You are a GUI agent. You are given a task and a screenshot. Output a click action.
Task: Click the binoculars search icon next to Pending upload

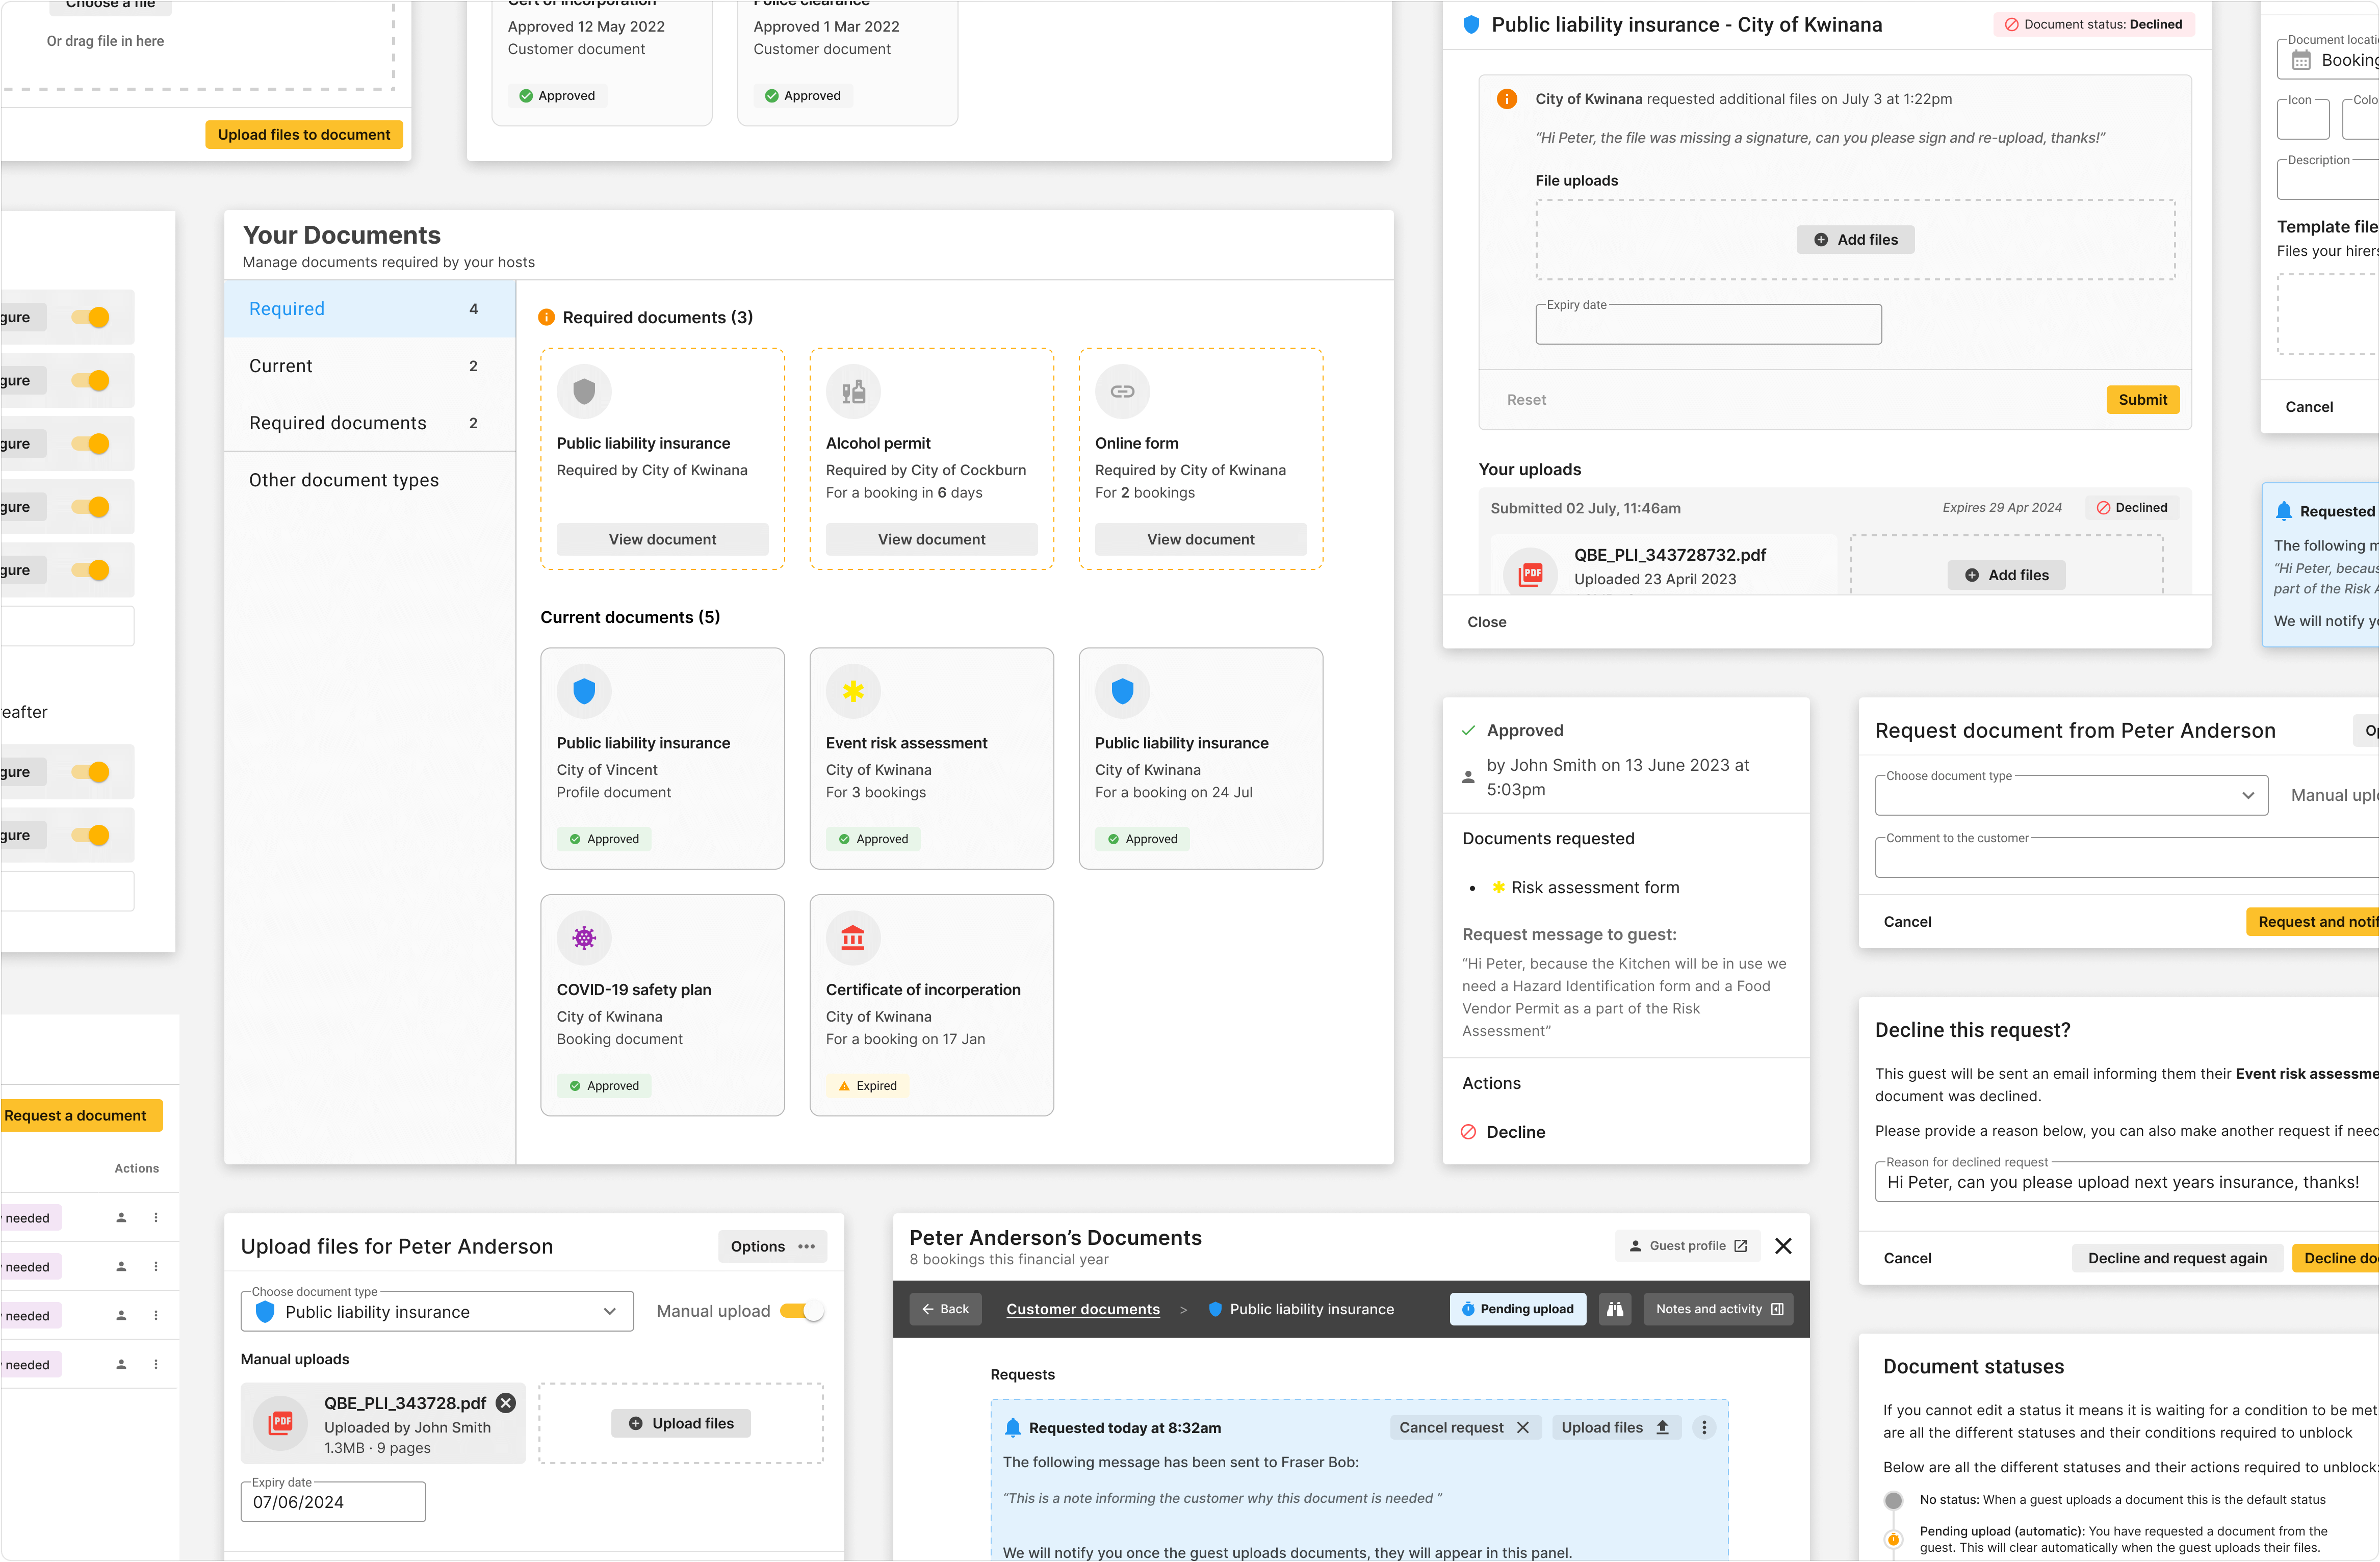pos(1615,1308)
